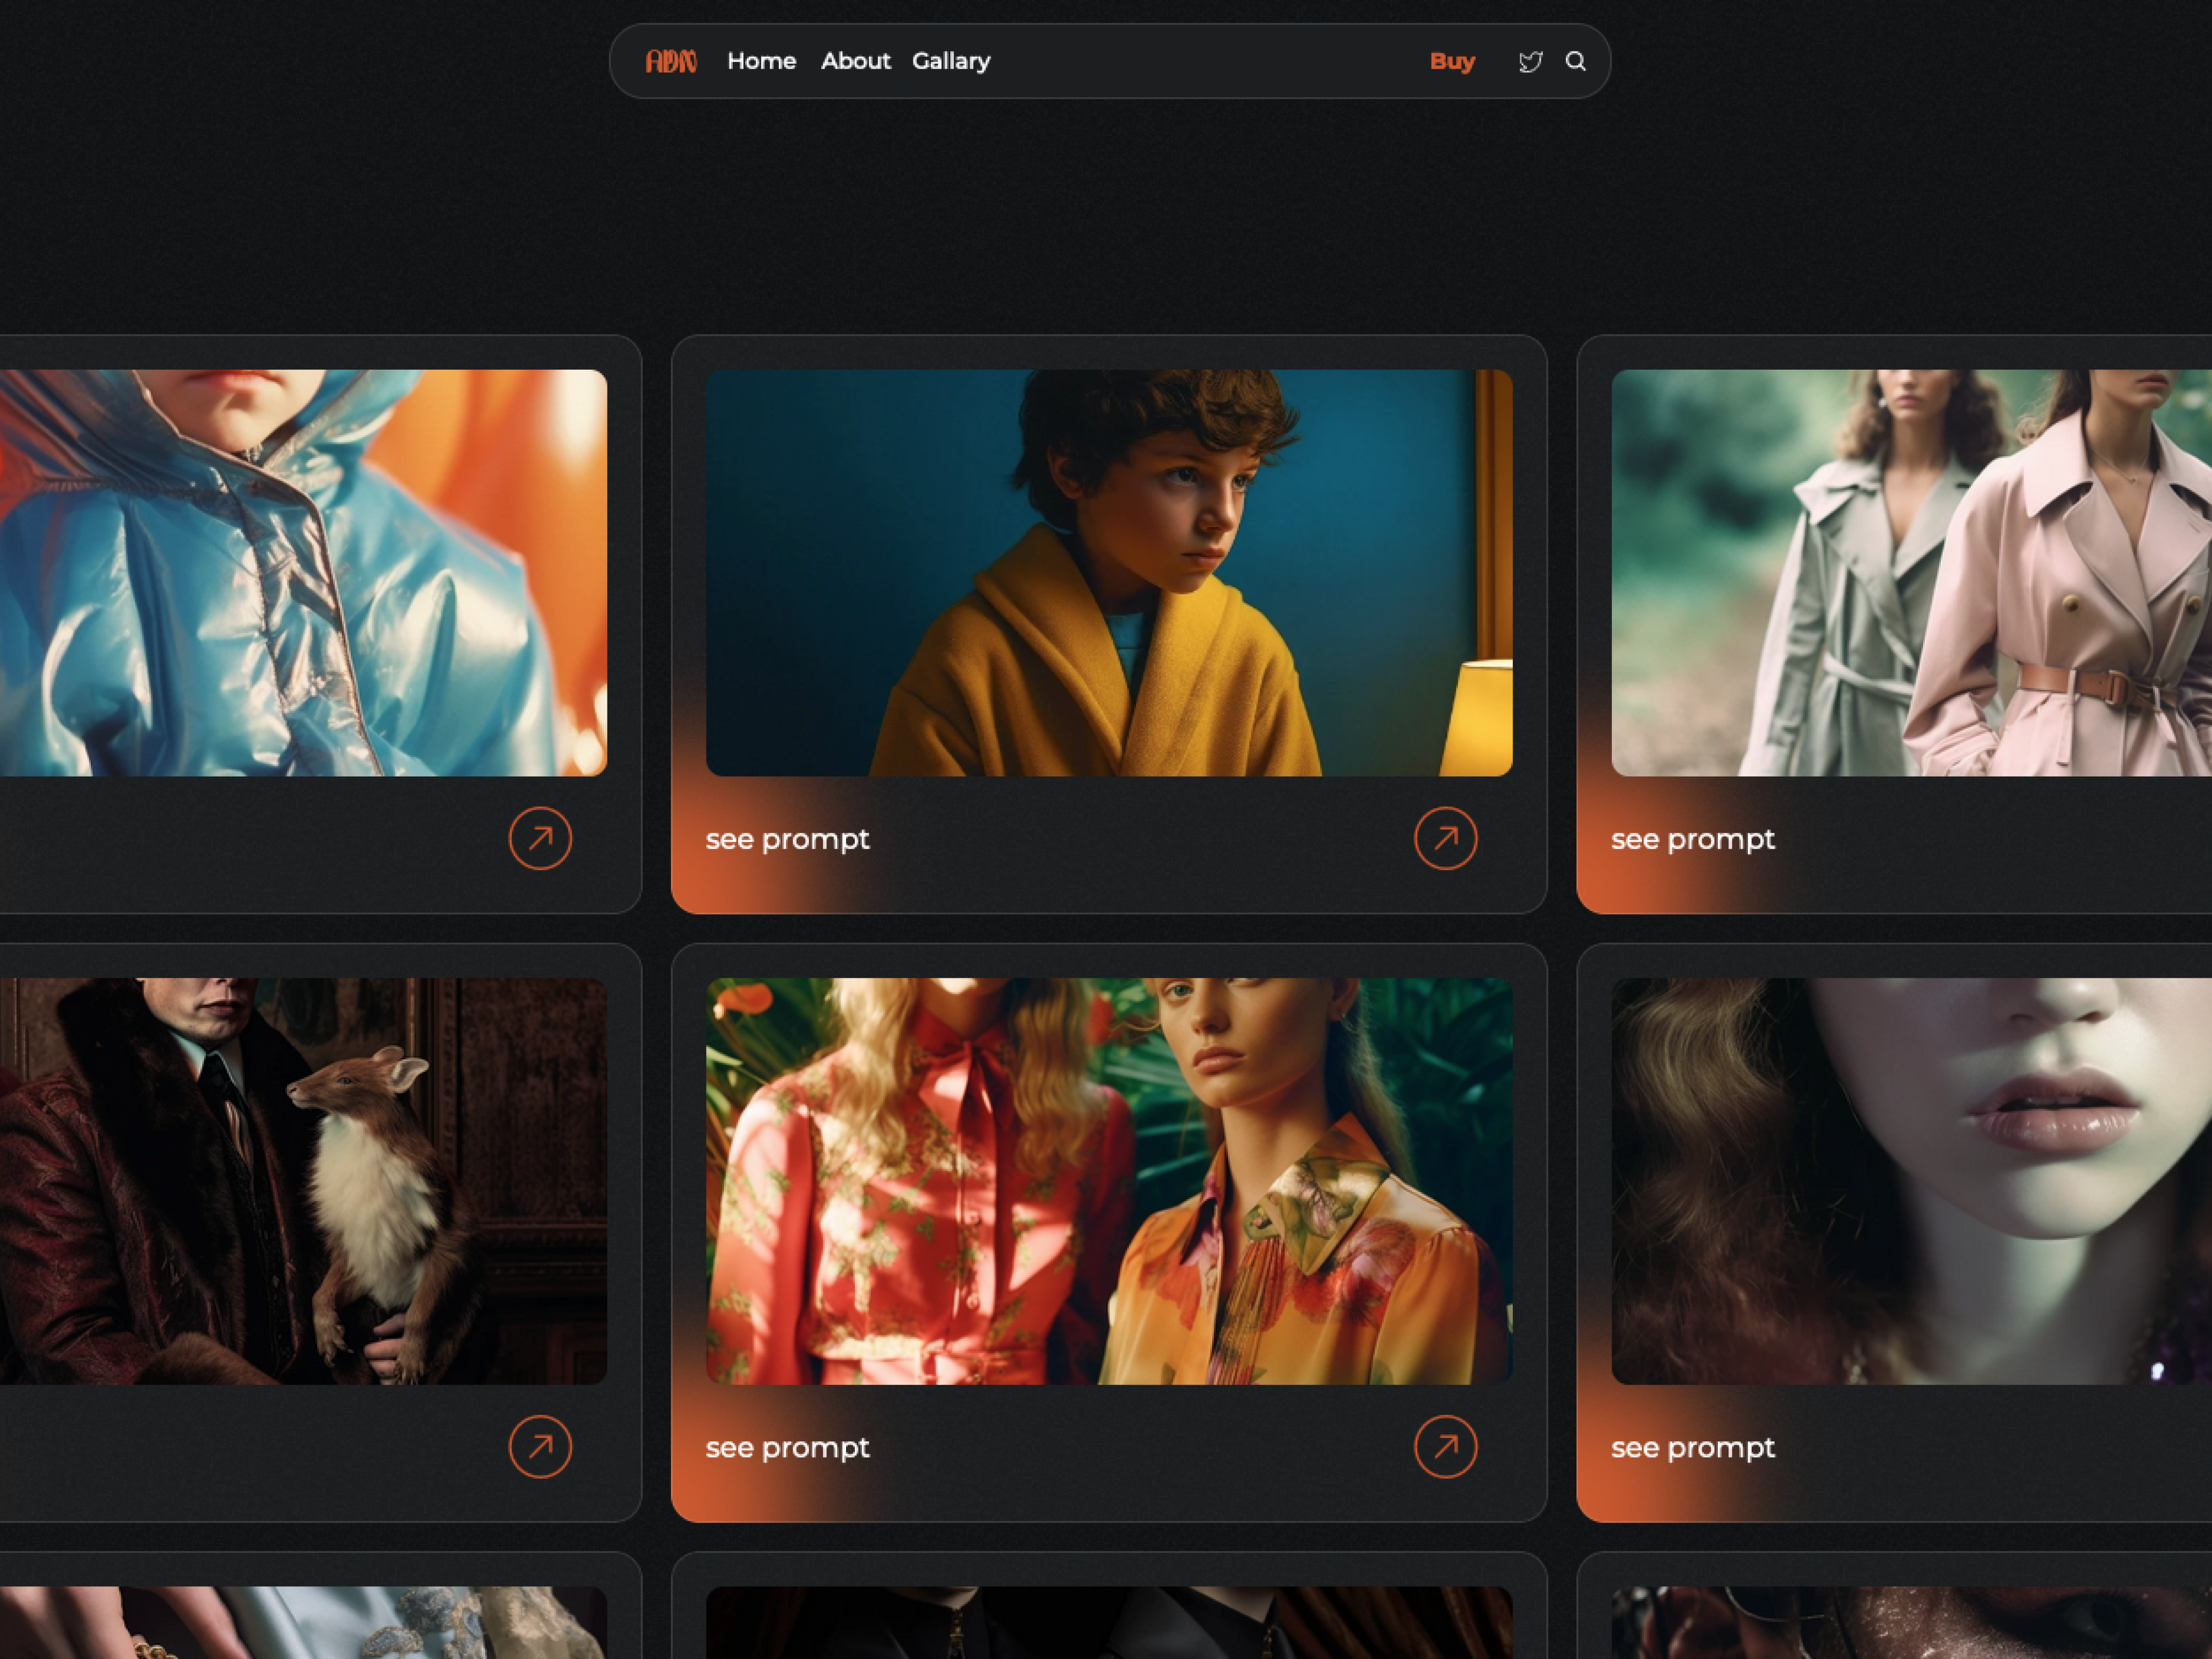Open arrow icon on yellow coat boy card
2212x1659 pixels.
click(1446, 838)
